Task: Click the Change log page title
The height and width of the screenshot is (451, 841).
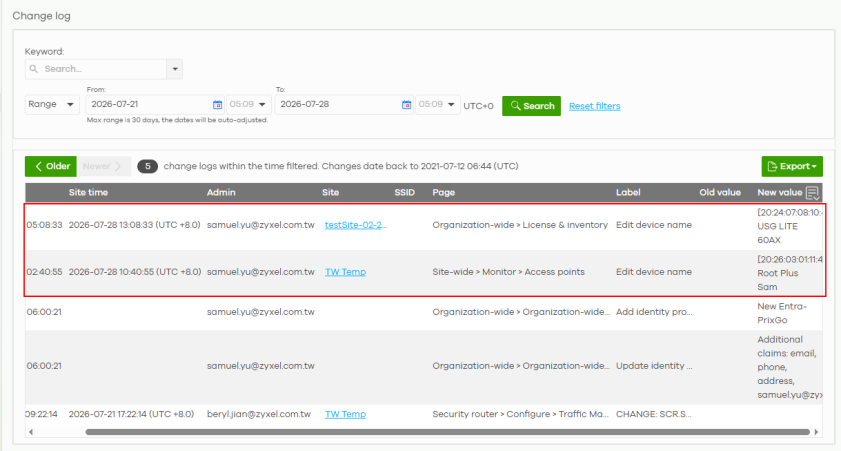Action: (x=41, y=16)
